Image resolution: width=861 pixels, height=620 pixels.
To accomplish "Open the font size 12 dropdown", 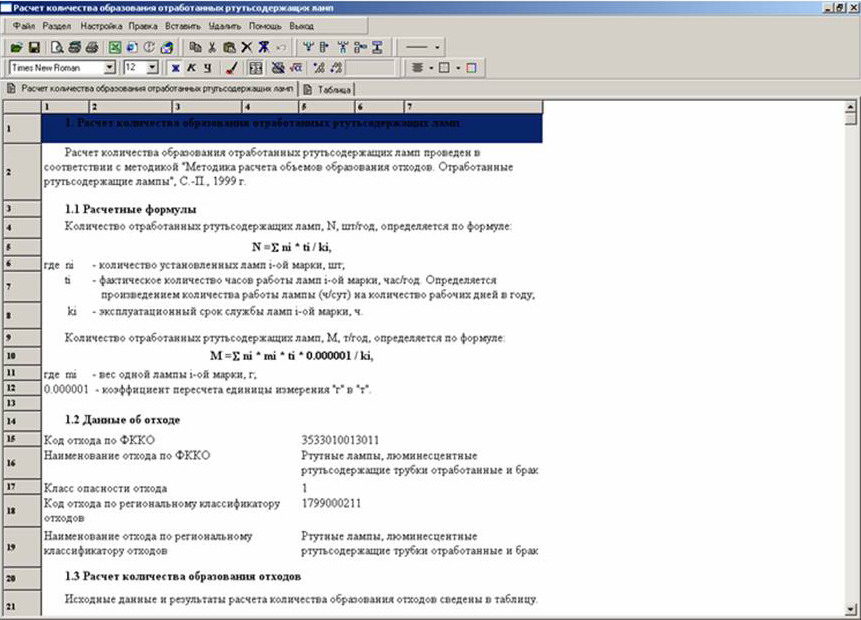I will point(152,68).
